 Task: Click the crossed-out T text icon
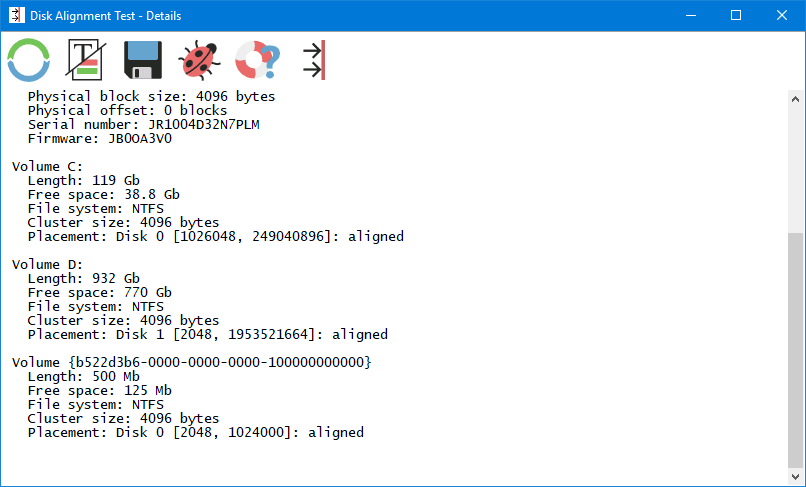[85, 60]
